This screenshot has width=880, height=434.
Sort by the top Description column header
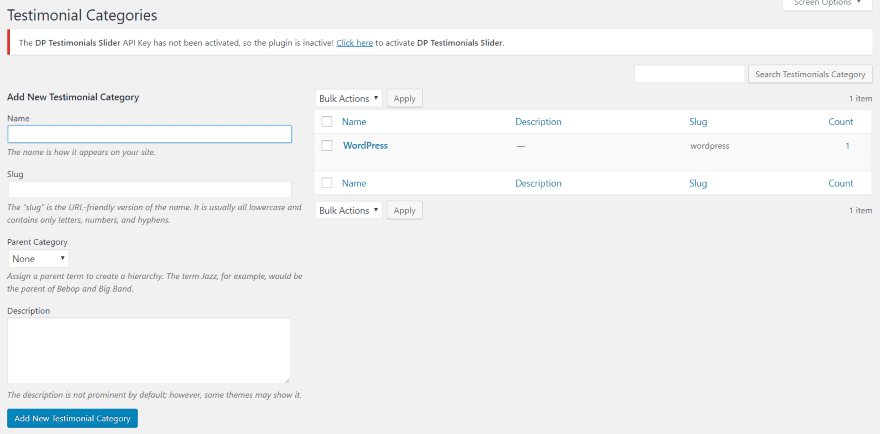(x=538, y=122)
